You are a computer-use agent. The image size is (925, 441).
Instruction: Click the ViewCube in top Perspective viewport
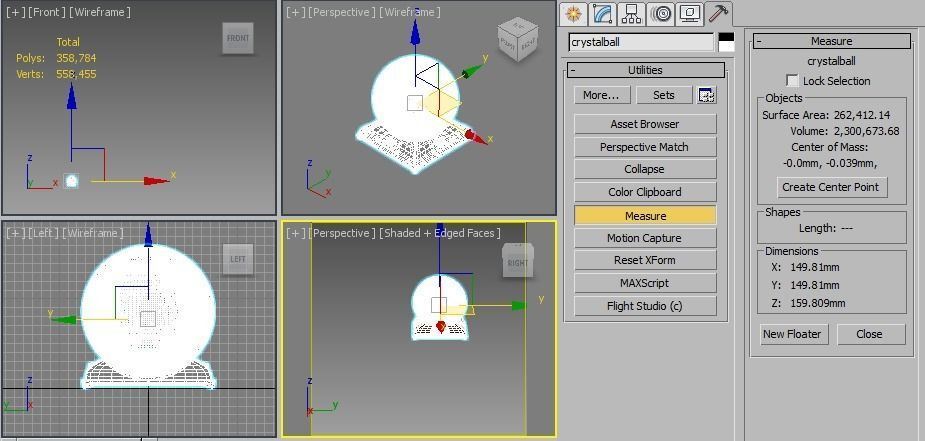(x=517, y=40)
